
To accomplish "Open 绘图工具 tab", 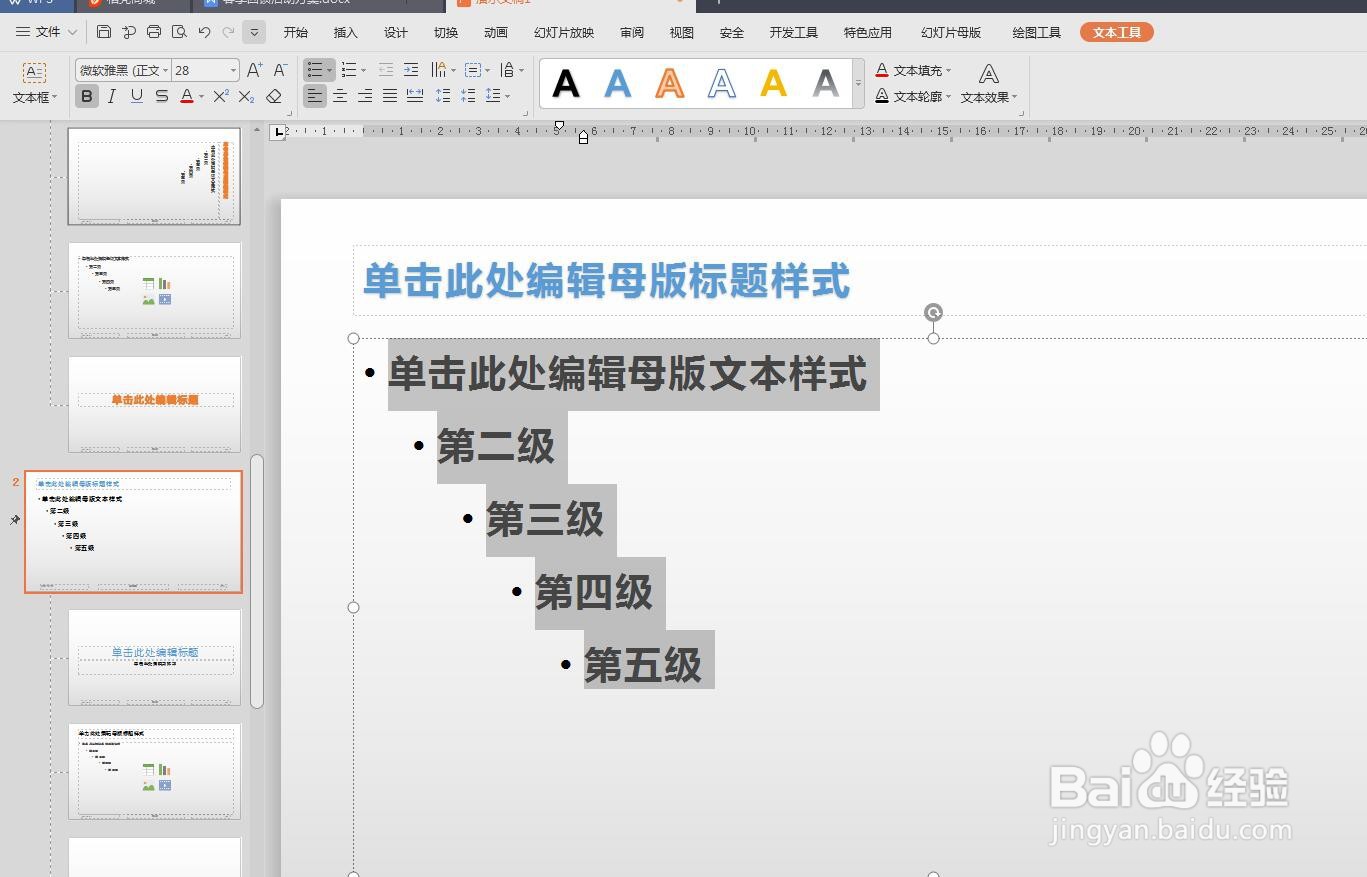I will pos(1037,32).
